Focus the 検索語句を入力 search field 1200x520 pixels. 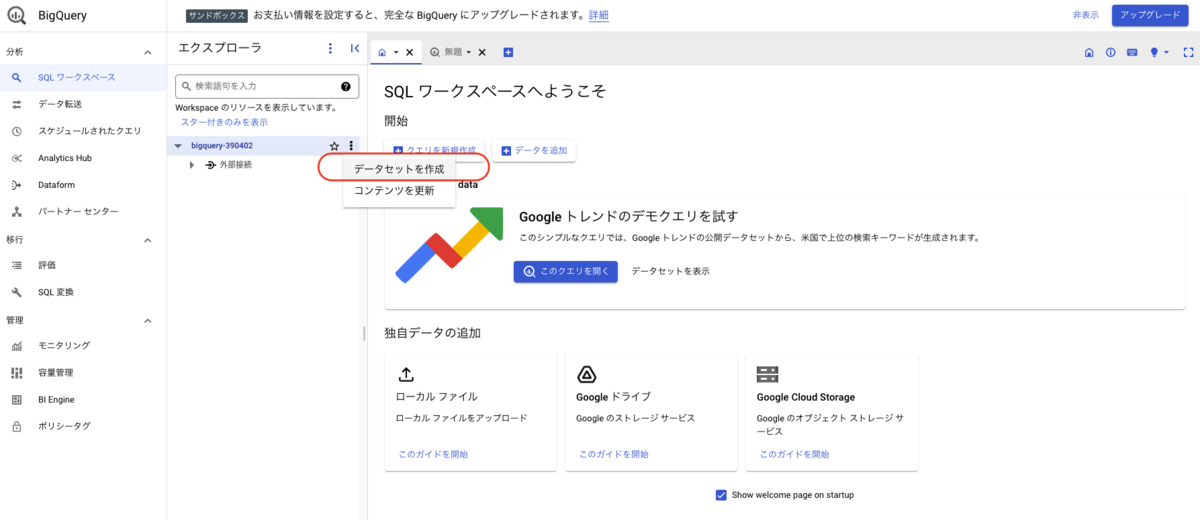click(x=267, y=87)
